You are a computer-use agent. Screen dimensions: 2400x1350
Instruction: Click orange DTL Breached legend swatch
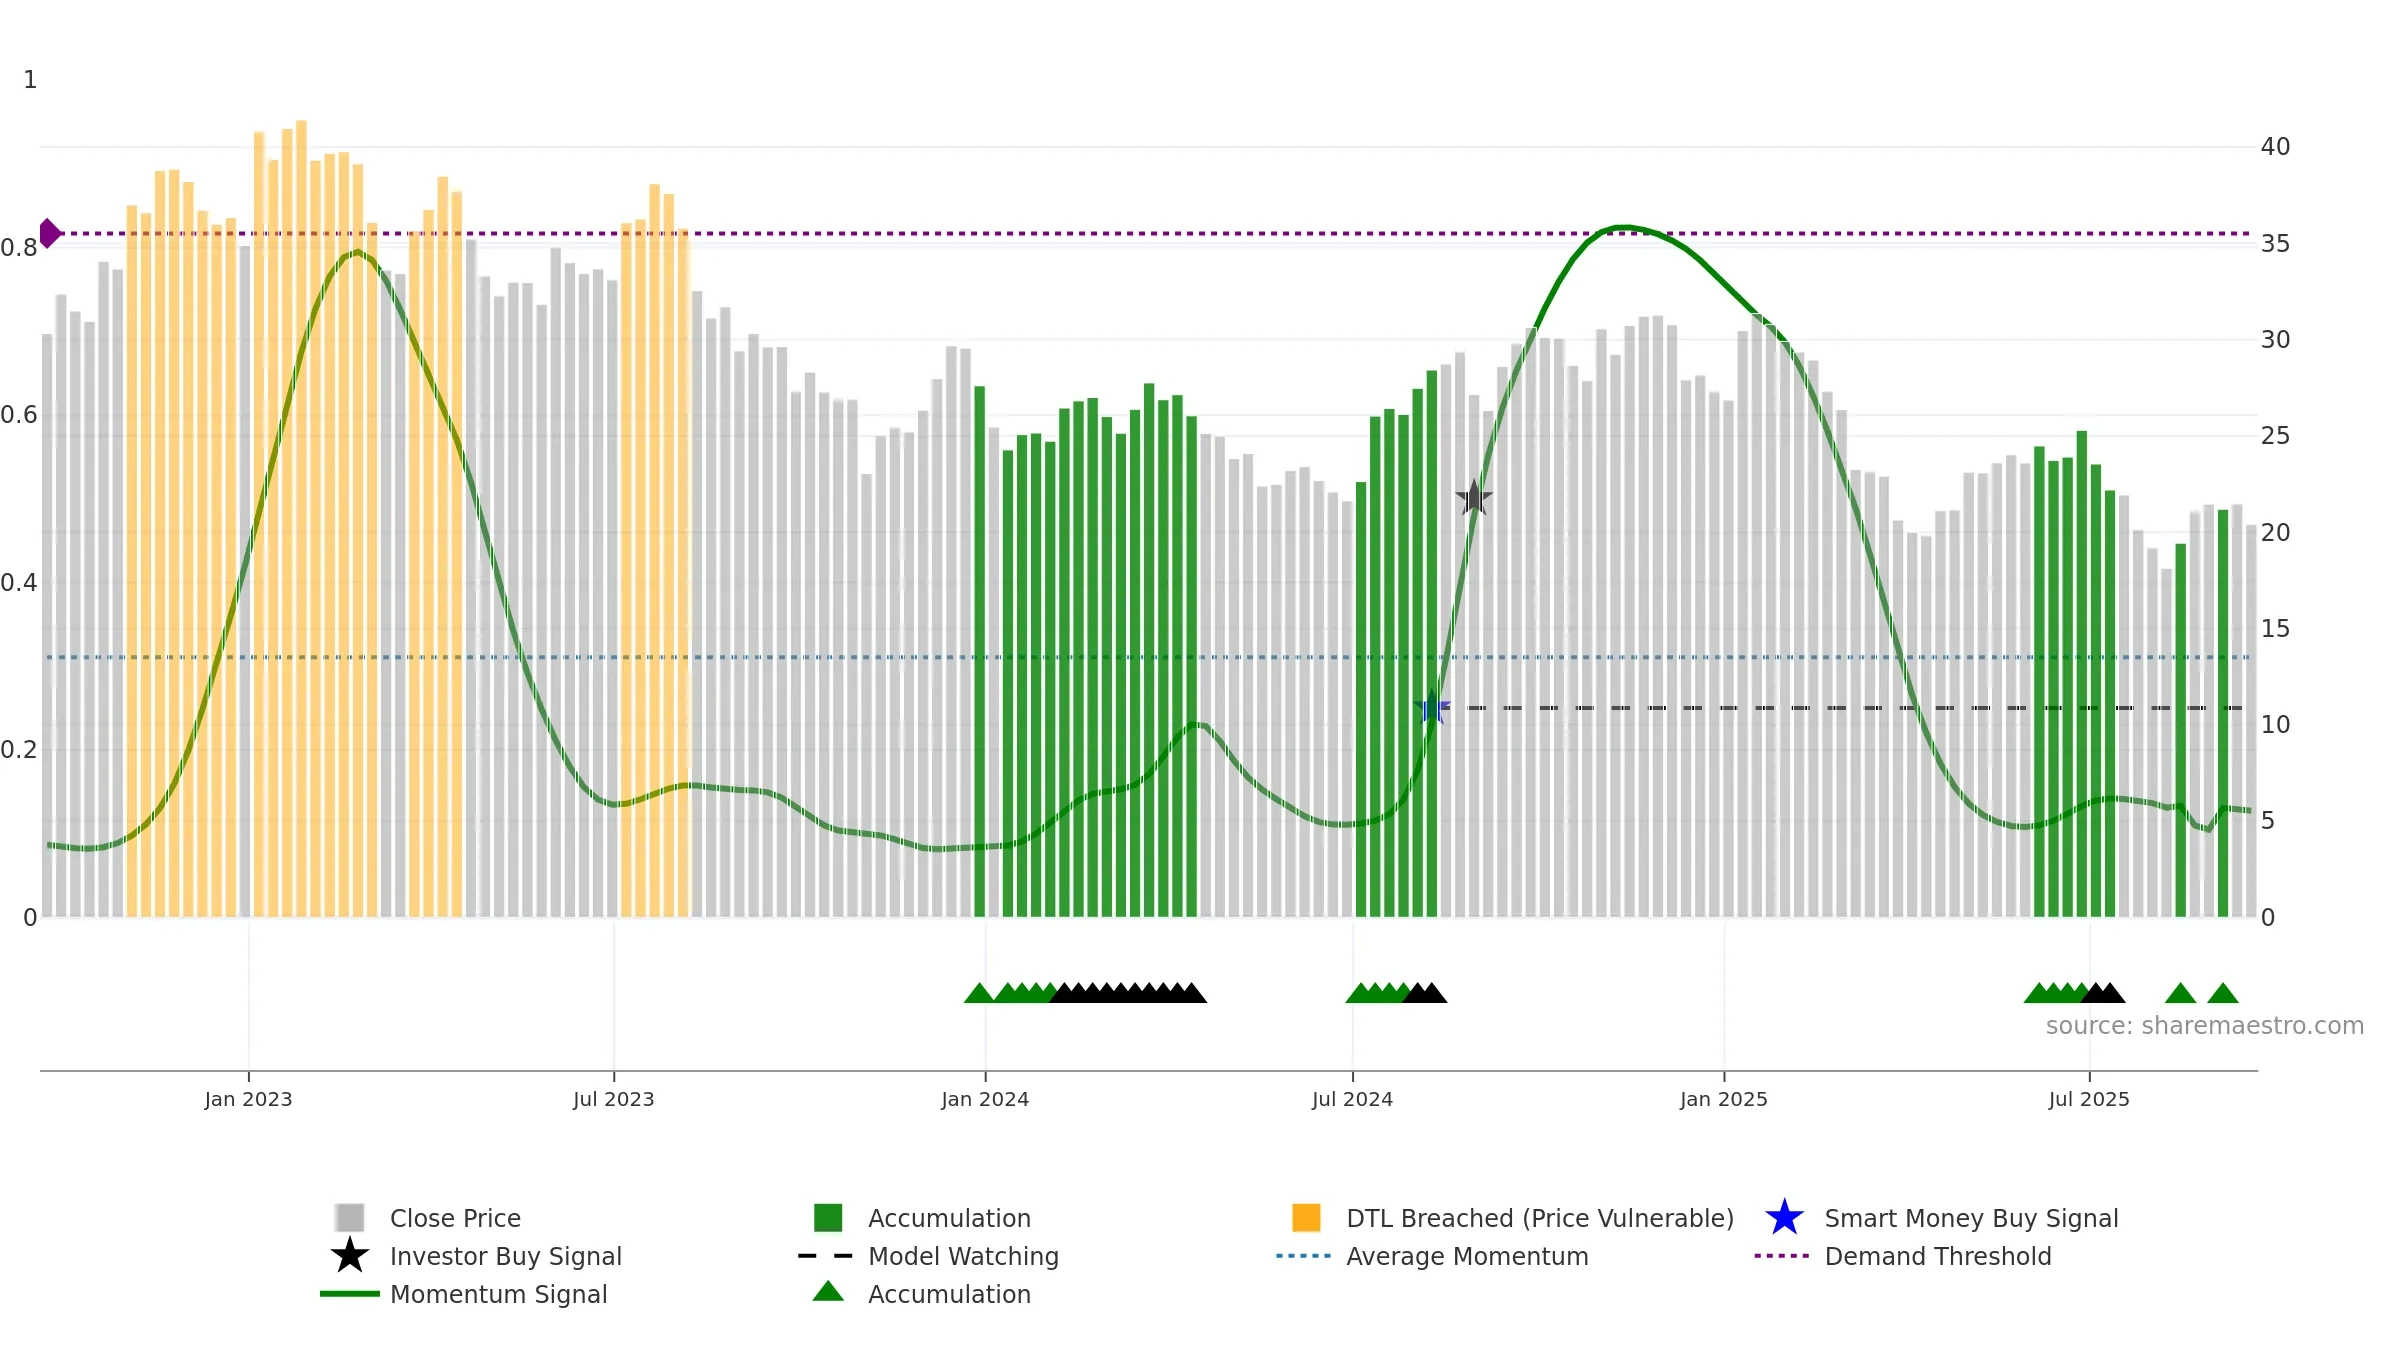(x=1306, y=1218)
